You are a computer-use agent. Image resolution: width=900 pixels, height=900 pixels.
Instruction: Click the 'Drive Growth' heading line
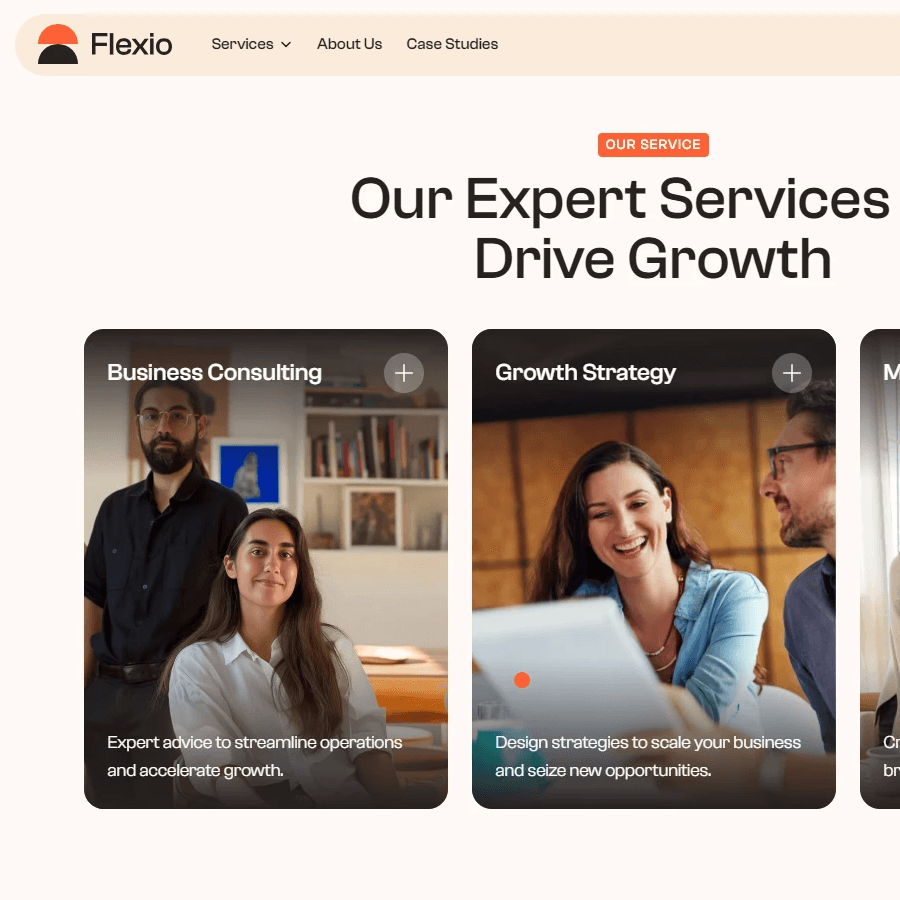[653, 259]
